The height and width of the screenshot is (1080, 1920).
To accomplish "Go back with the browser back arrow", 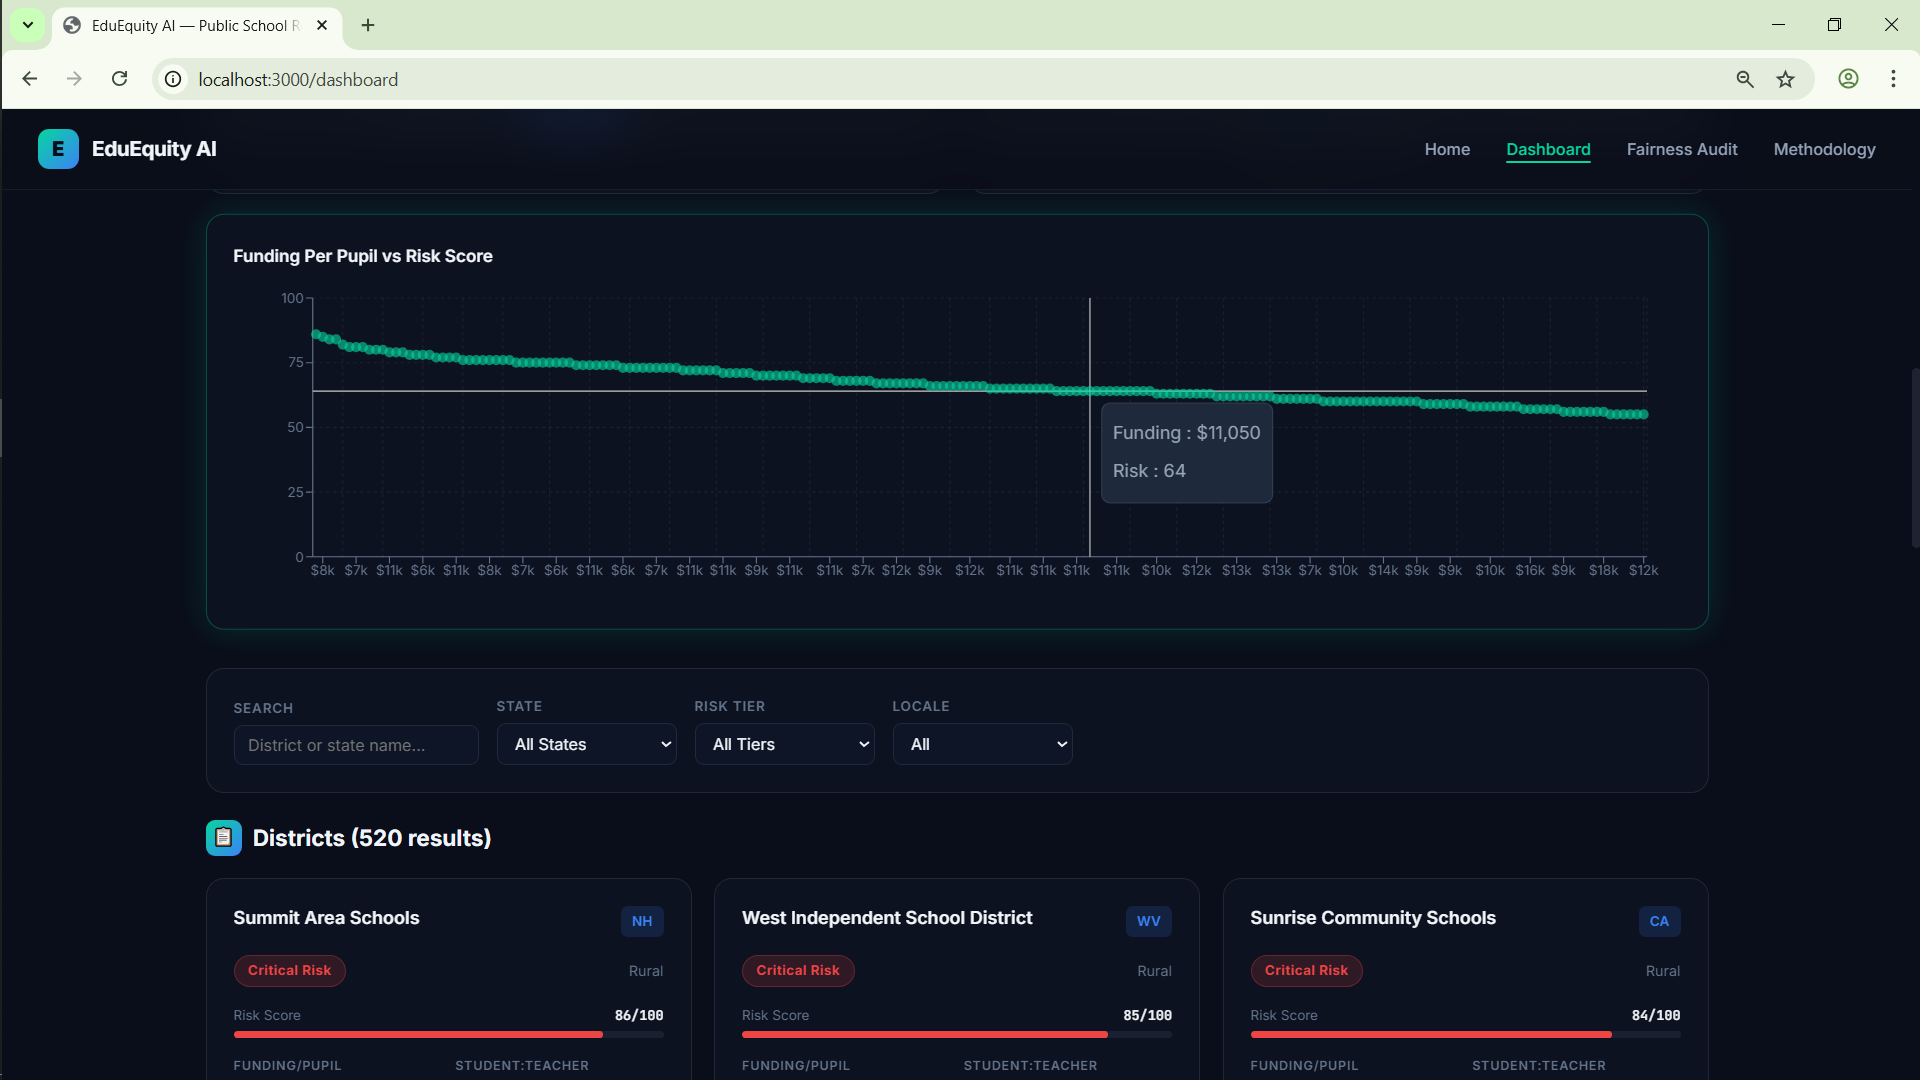I will [x=30, y=79].
